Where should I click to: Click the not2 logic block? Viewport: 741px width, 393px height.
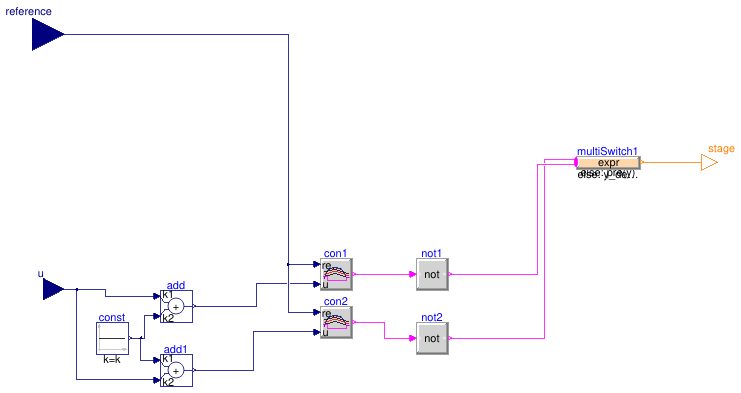click(x=432, y=338)
